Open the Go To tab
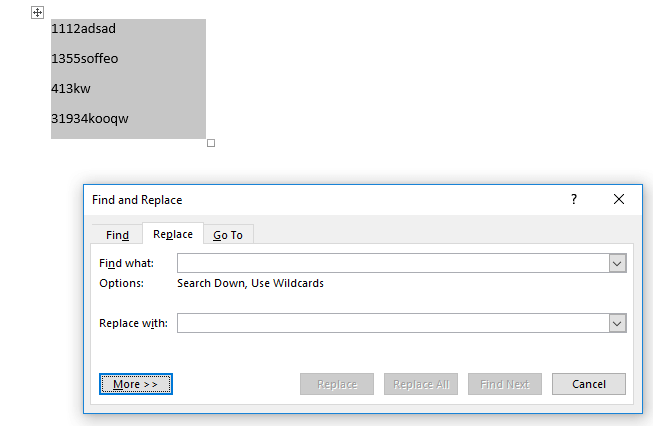 pyautogui.click(x=228, y=235)
